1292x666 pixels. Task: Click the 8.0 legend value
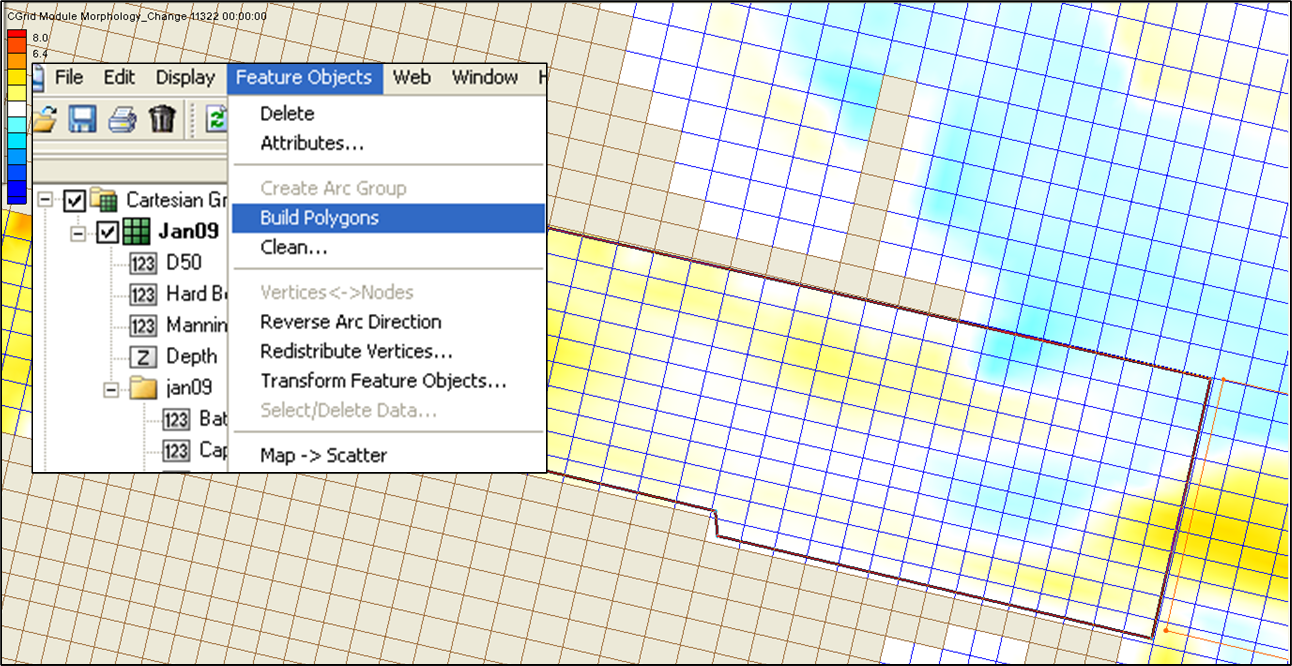[x=40, y=38]
